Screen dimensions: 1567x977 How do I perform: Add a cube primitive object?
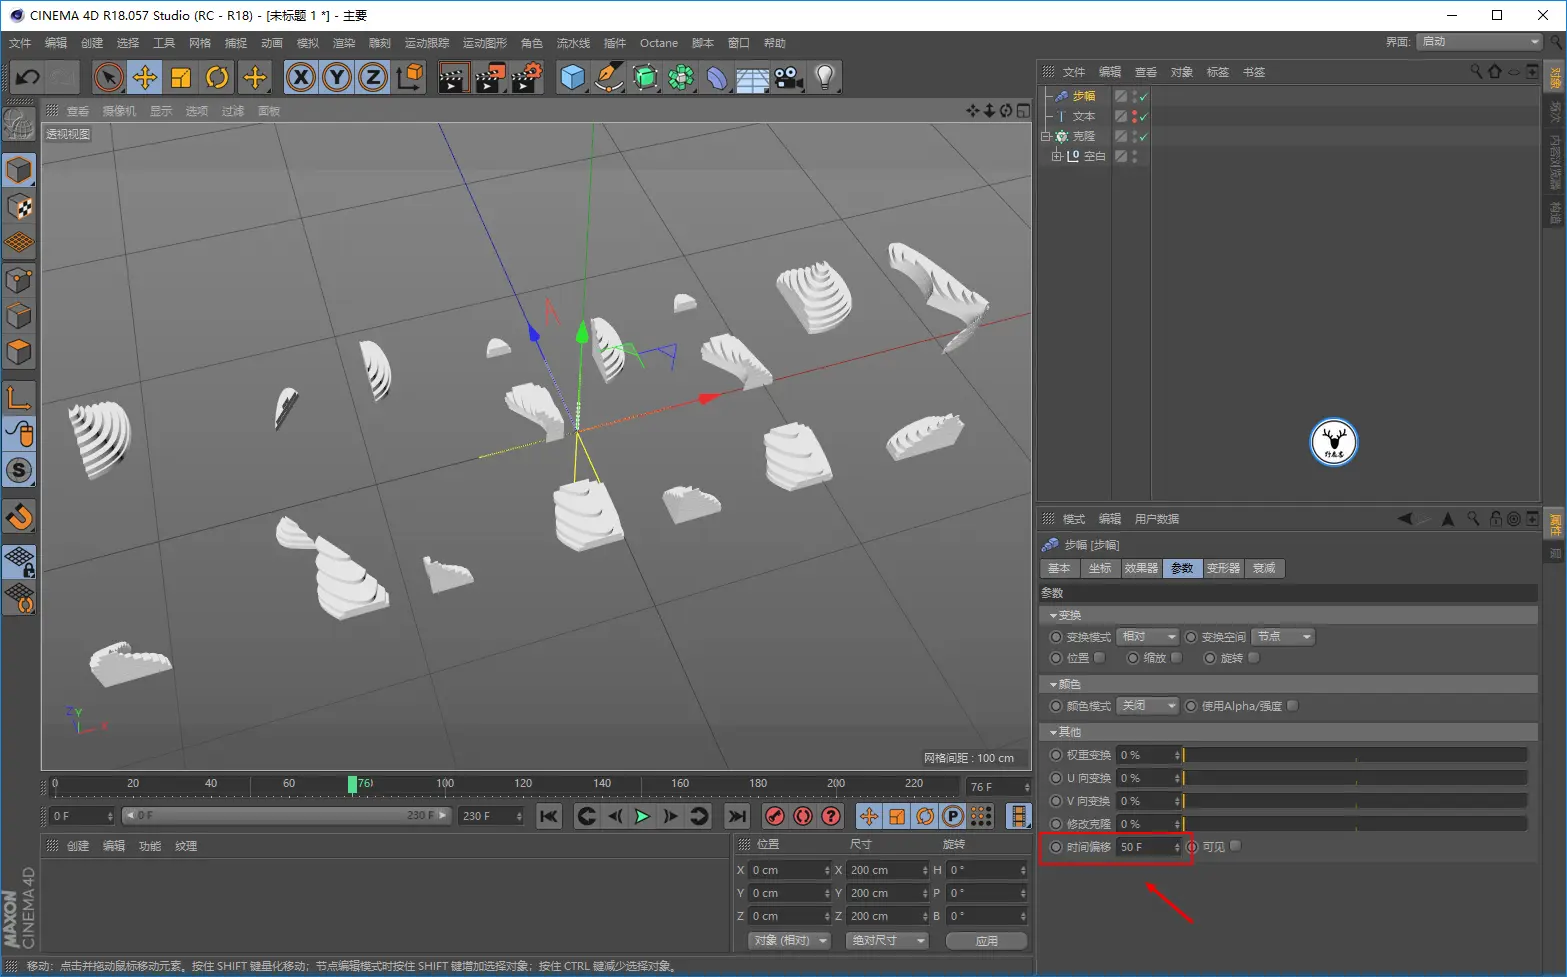click(x=573, y=77)
